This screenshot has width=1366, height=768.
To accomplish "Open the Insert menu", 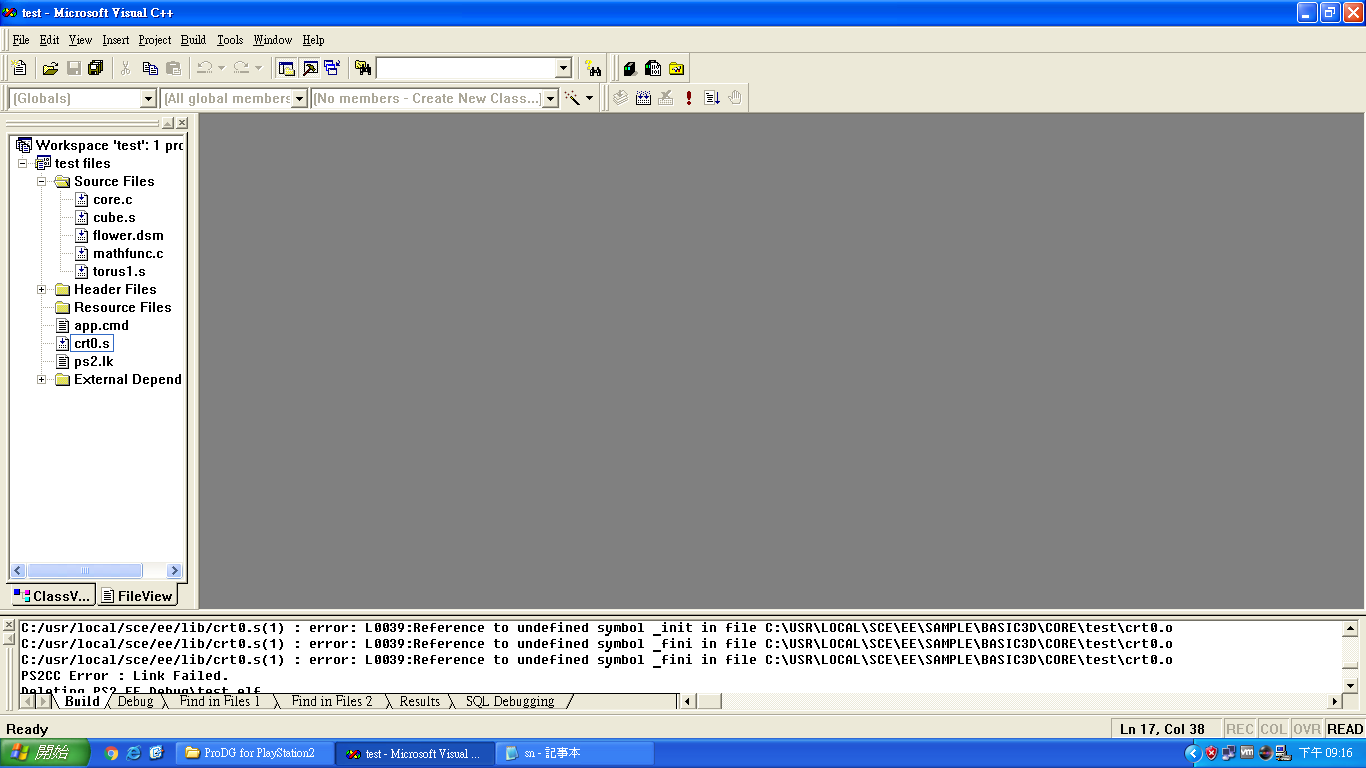I will tap(116, 40).
